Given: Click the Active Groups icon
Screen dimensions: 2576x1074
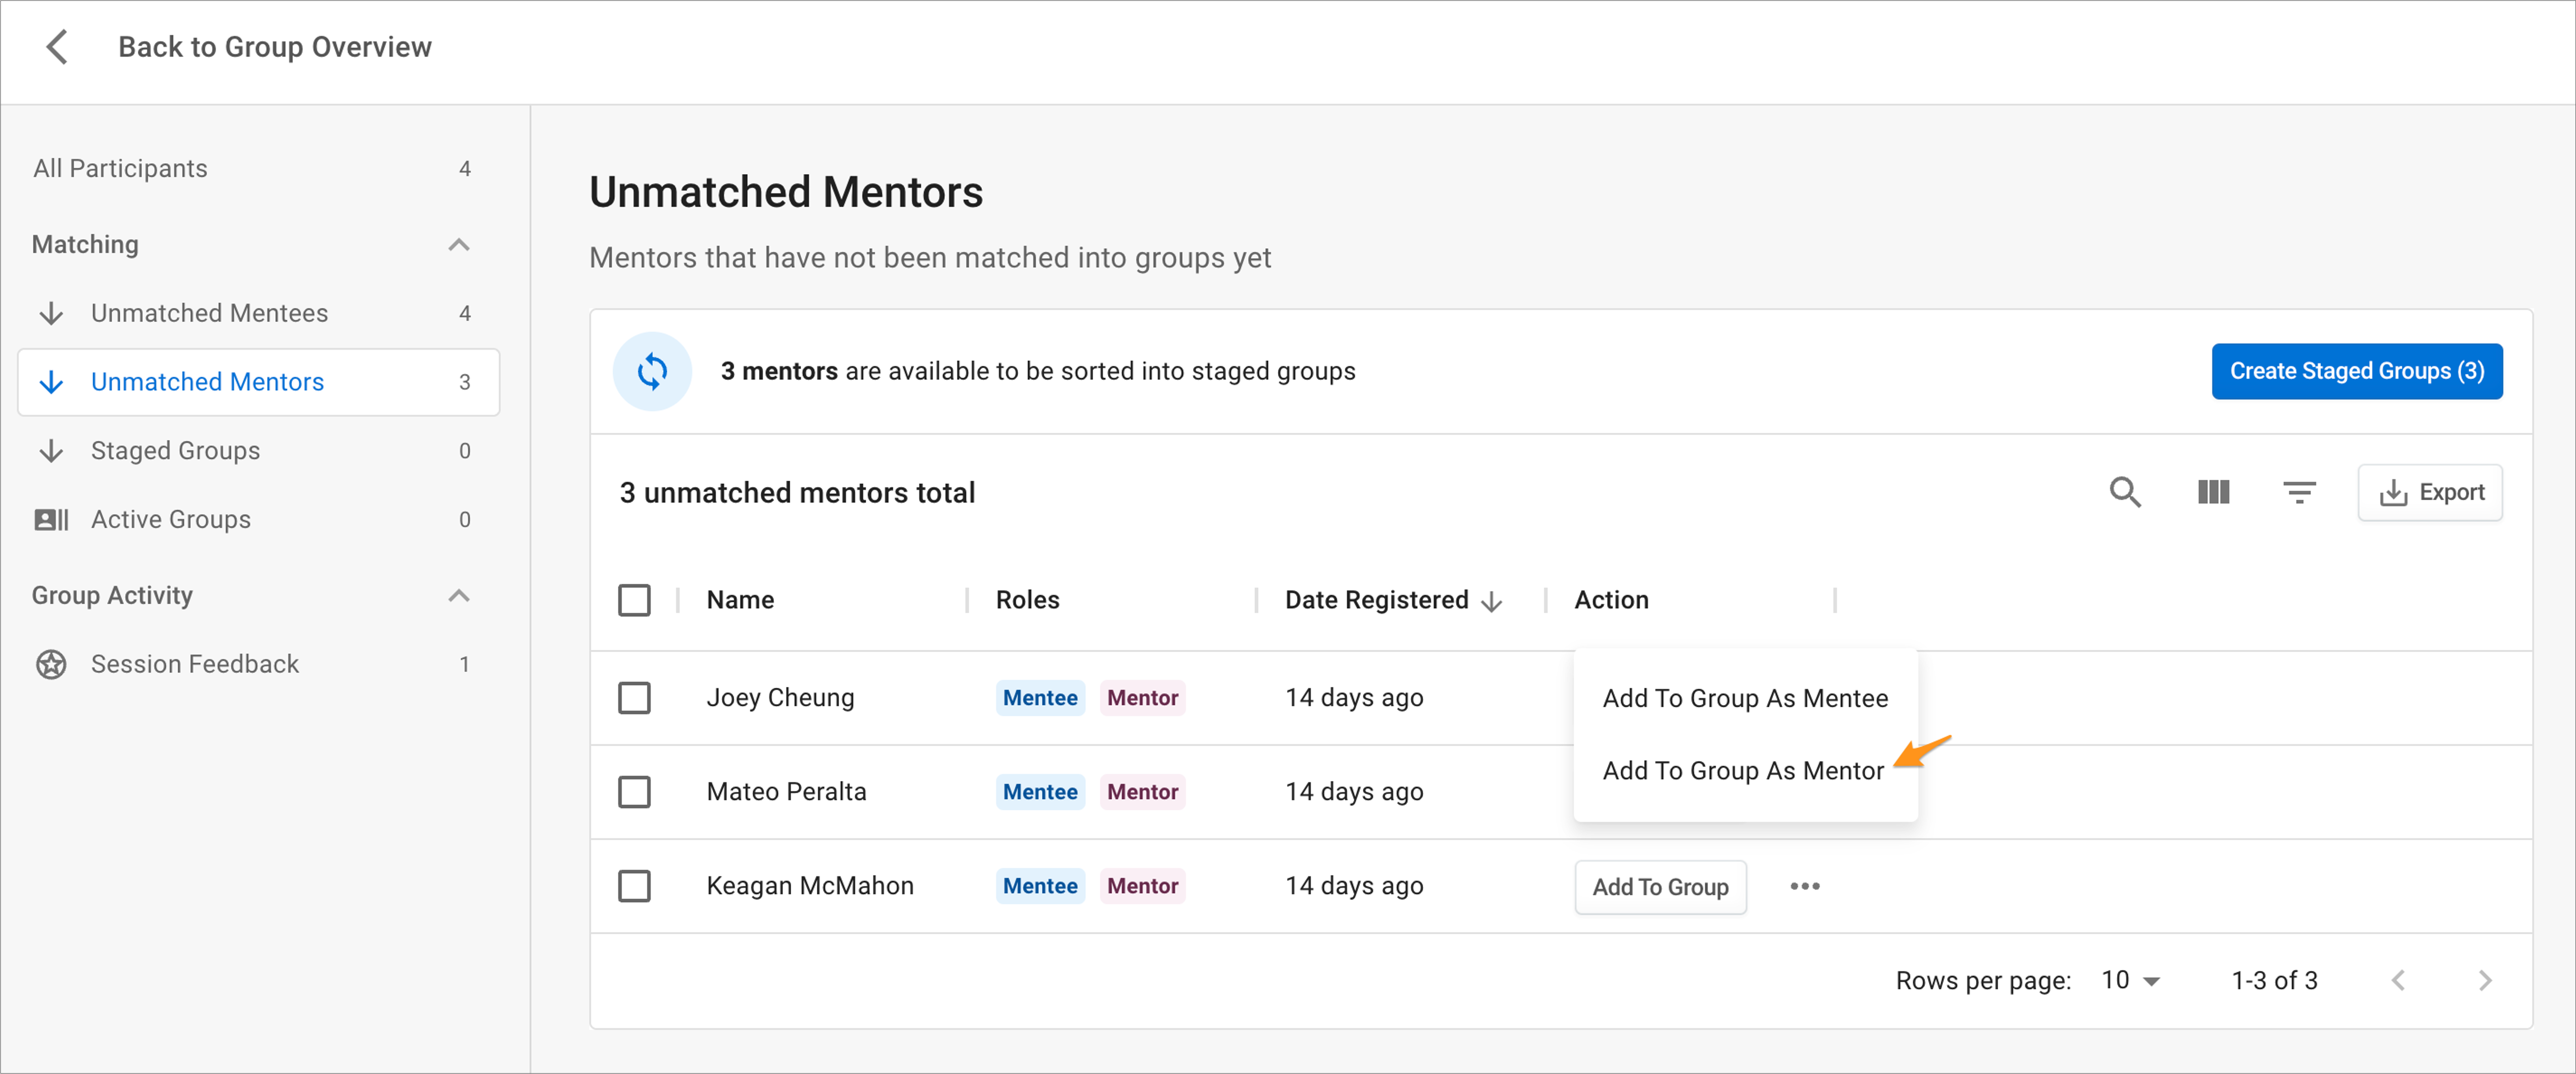Looking at the screenshot, I should pyautogui.click(x=51, y=520).
